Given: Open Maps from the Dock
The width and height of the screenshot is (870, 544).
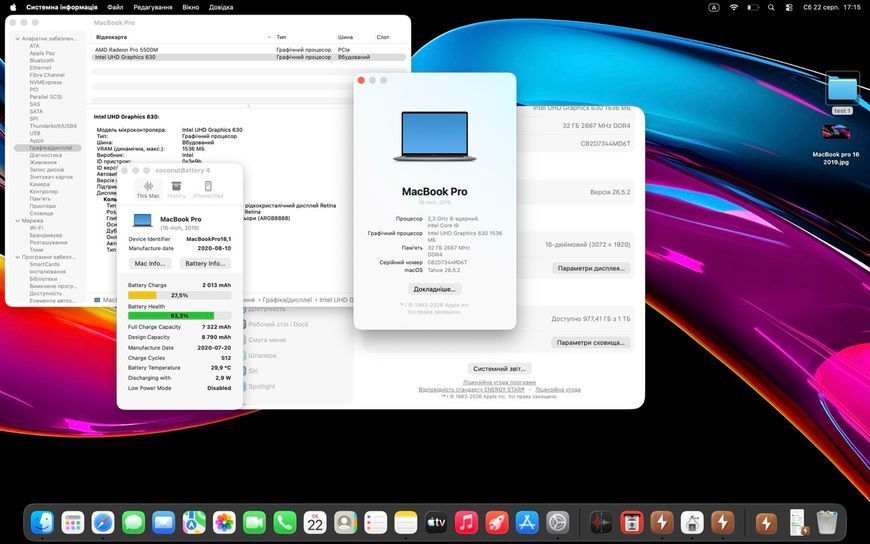Looking at the screenshot, I should coord(194,522).
